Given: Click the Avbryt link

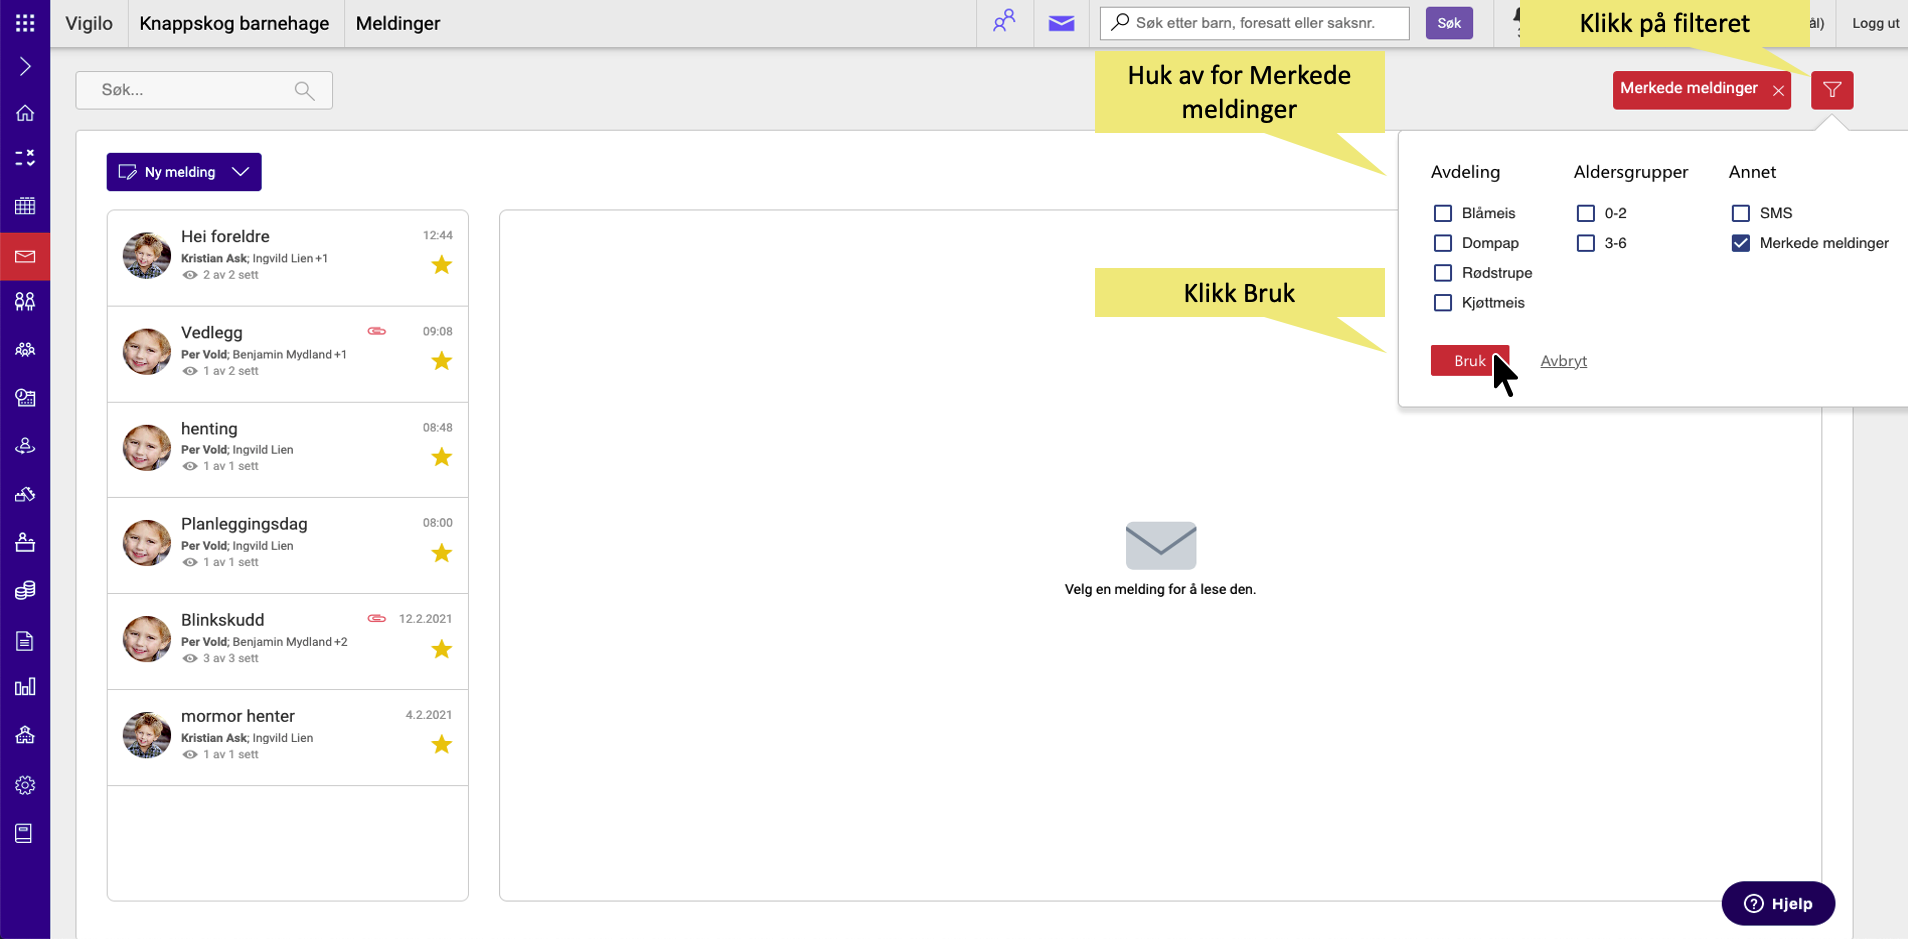Looking at the screenshot, I should click(1563, 361).
